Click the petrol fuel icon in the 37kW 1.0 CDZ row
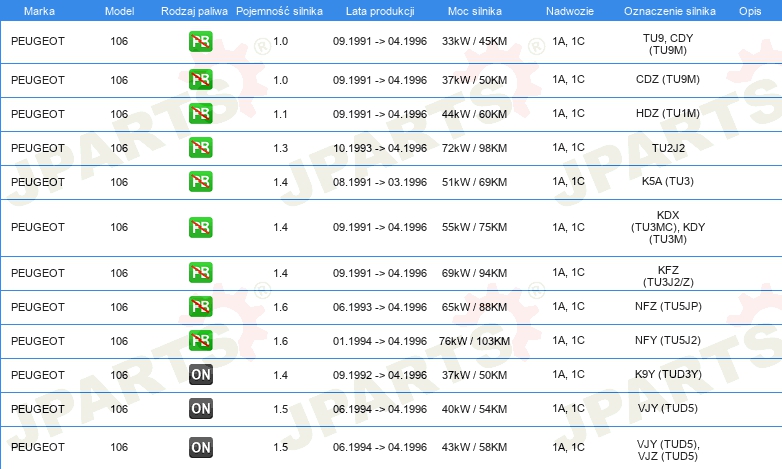 (200, 80)
